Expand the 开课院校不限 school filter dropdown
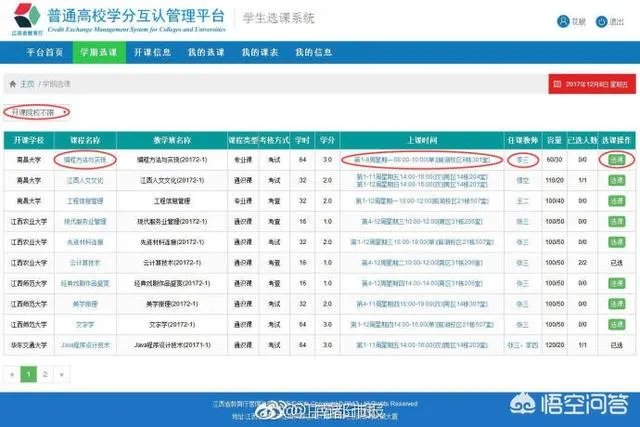 pyautogui.click(x=37, y=112)
